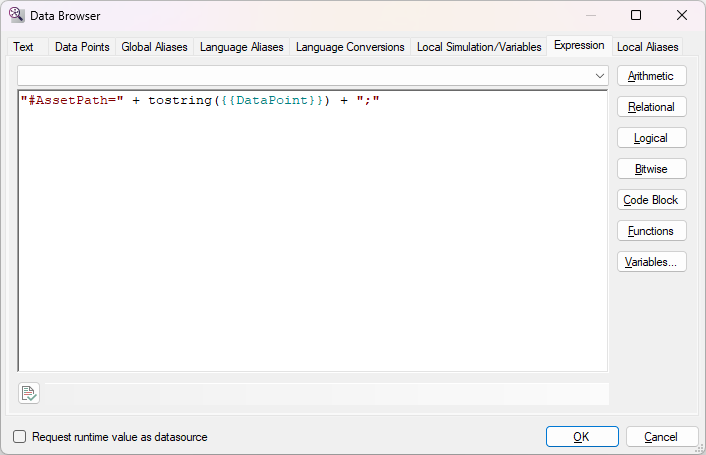Open the Variables dialog

pos(651,262)
